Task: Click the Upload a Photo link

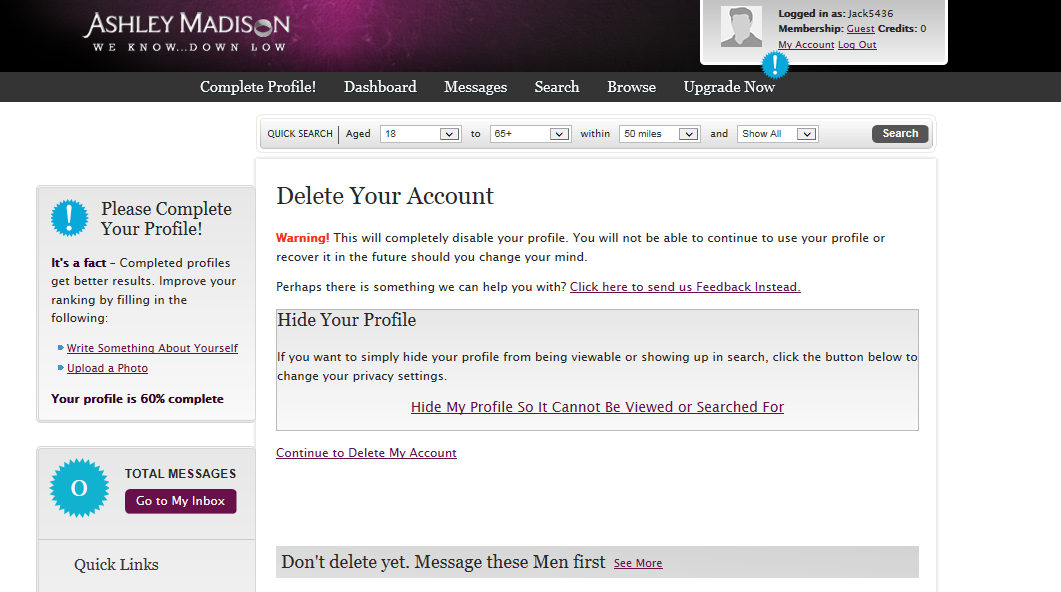Action: tap(107, 368)
